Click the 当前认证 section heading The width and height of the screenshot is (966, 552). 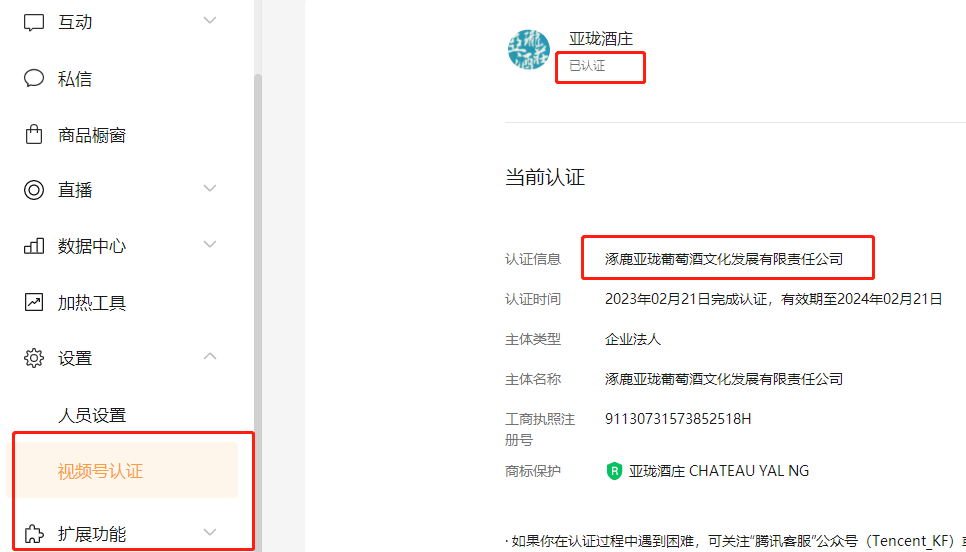[545, 177]
